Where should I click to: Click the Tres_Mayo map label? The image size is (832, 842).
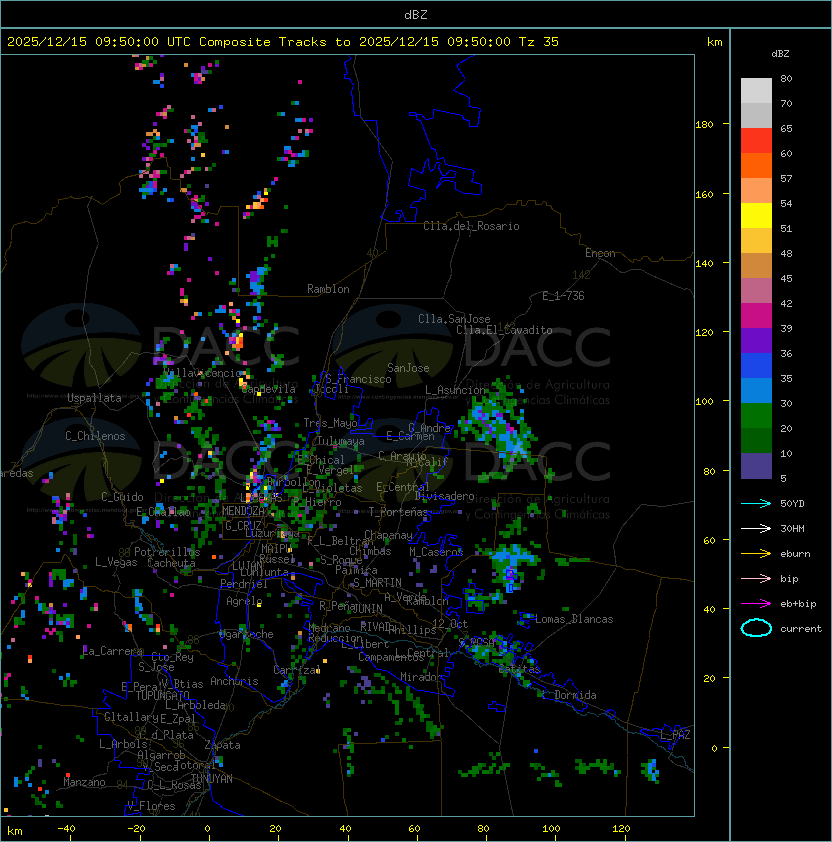point(330,423)
